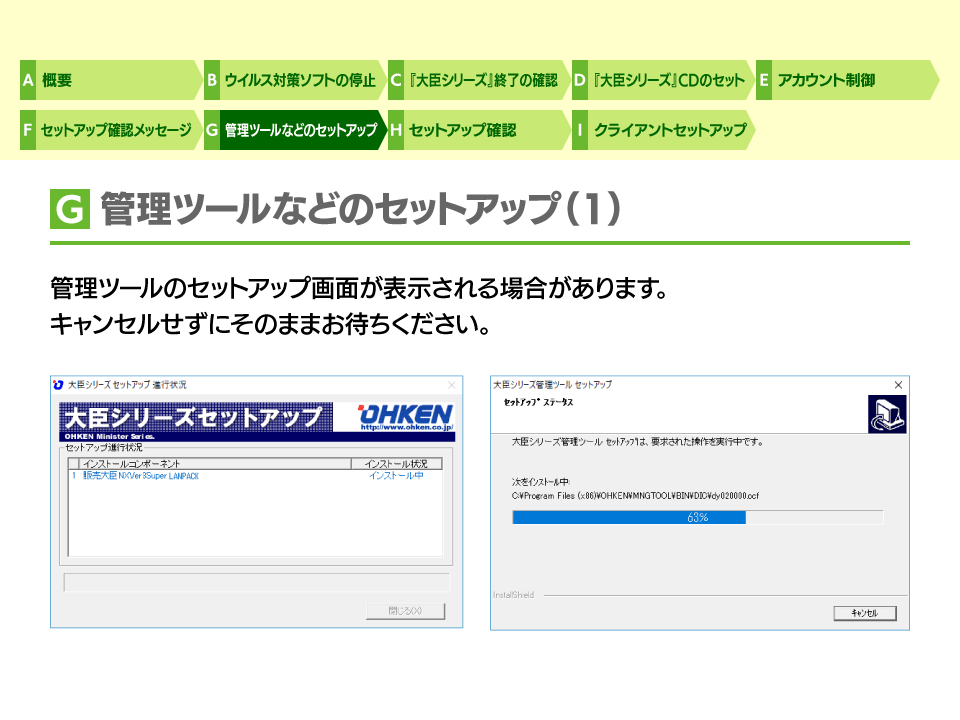The width and height of the screenshot is (960, 720).
Task: Click the InstallShield computer icon
Action: [887, 414]
